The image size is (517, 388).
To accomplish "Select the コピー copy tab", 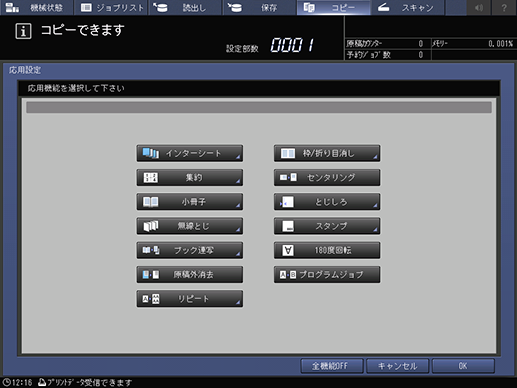I will point(333,7).
